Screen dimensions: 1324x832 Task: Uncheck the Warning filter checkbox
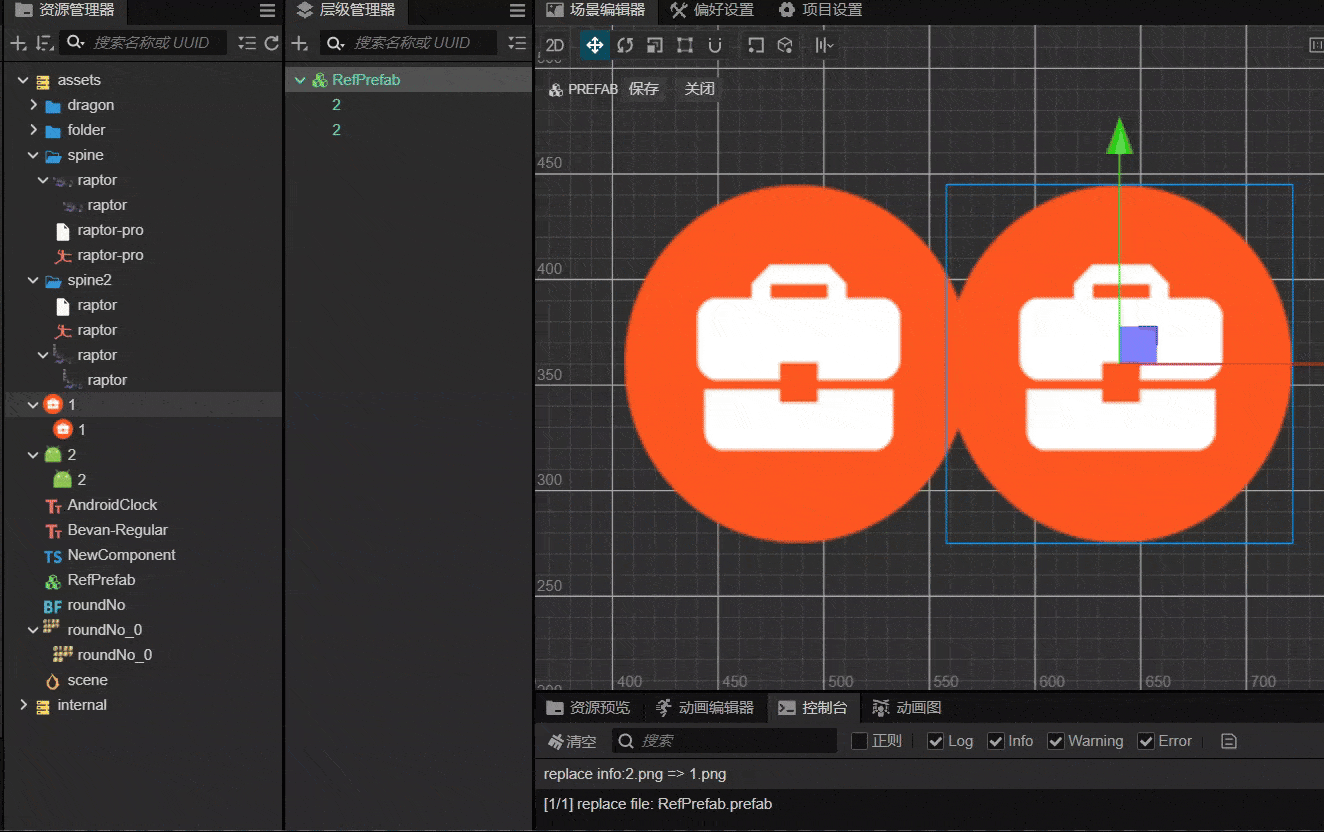point(1056,741)
